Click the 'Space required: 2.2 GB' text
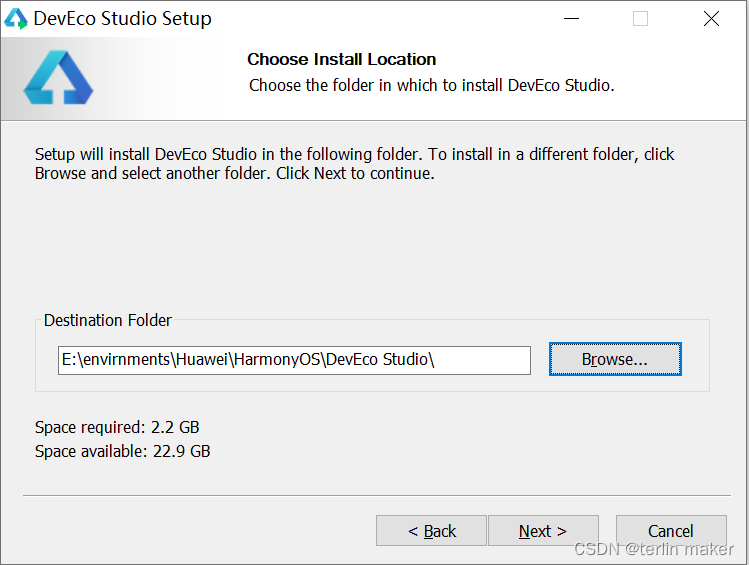This screenshot has height=565, width=749. [x=117, y=427]
